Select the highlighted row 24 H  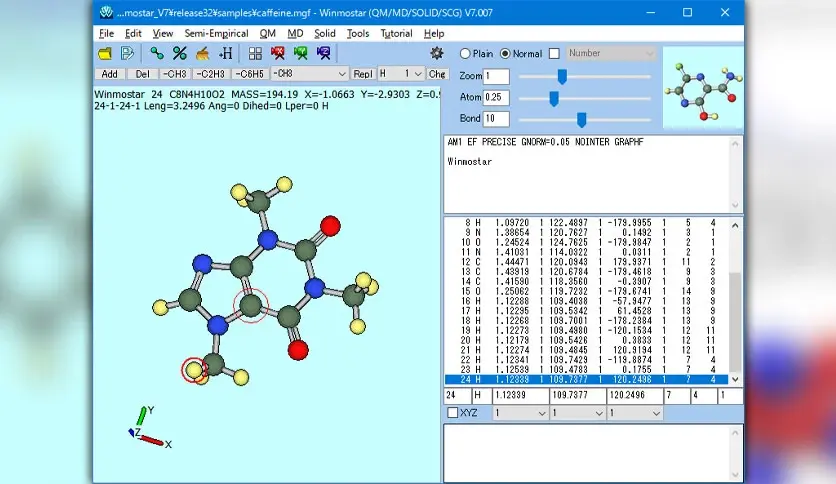[x=586, y=380]
